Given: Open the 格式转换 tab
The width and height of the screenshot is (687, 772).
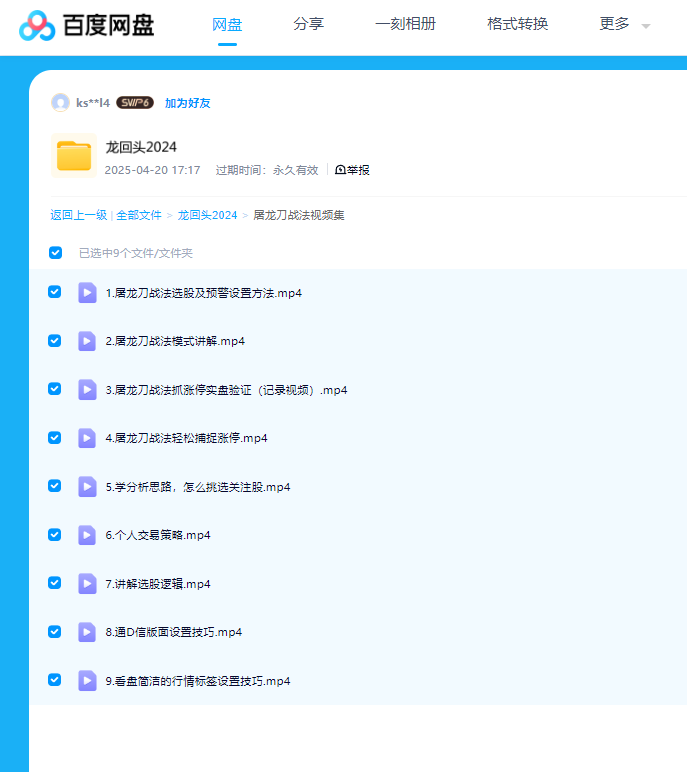Looking at the screenshot, I should (x=517, y=24).
